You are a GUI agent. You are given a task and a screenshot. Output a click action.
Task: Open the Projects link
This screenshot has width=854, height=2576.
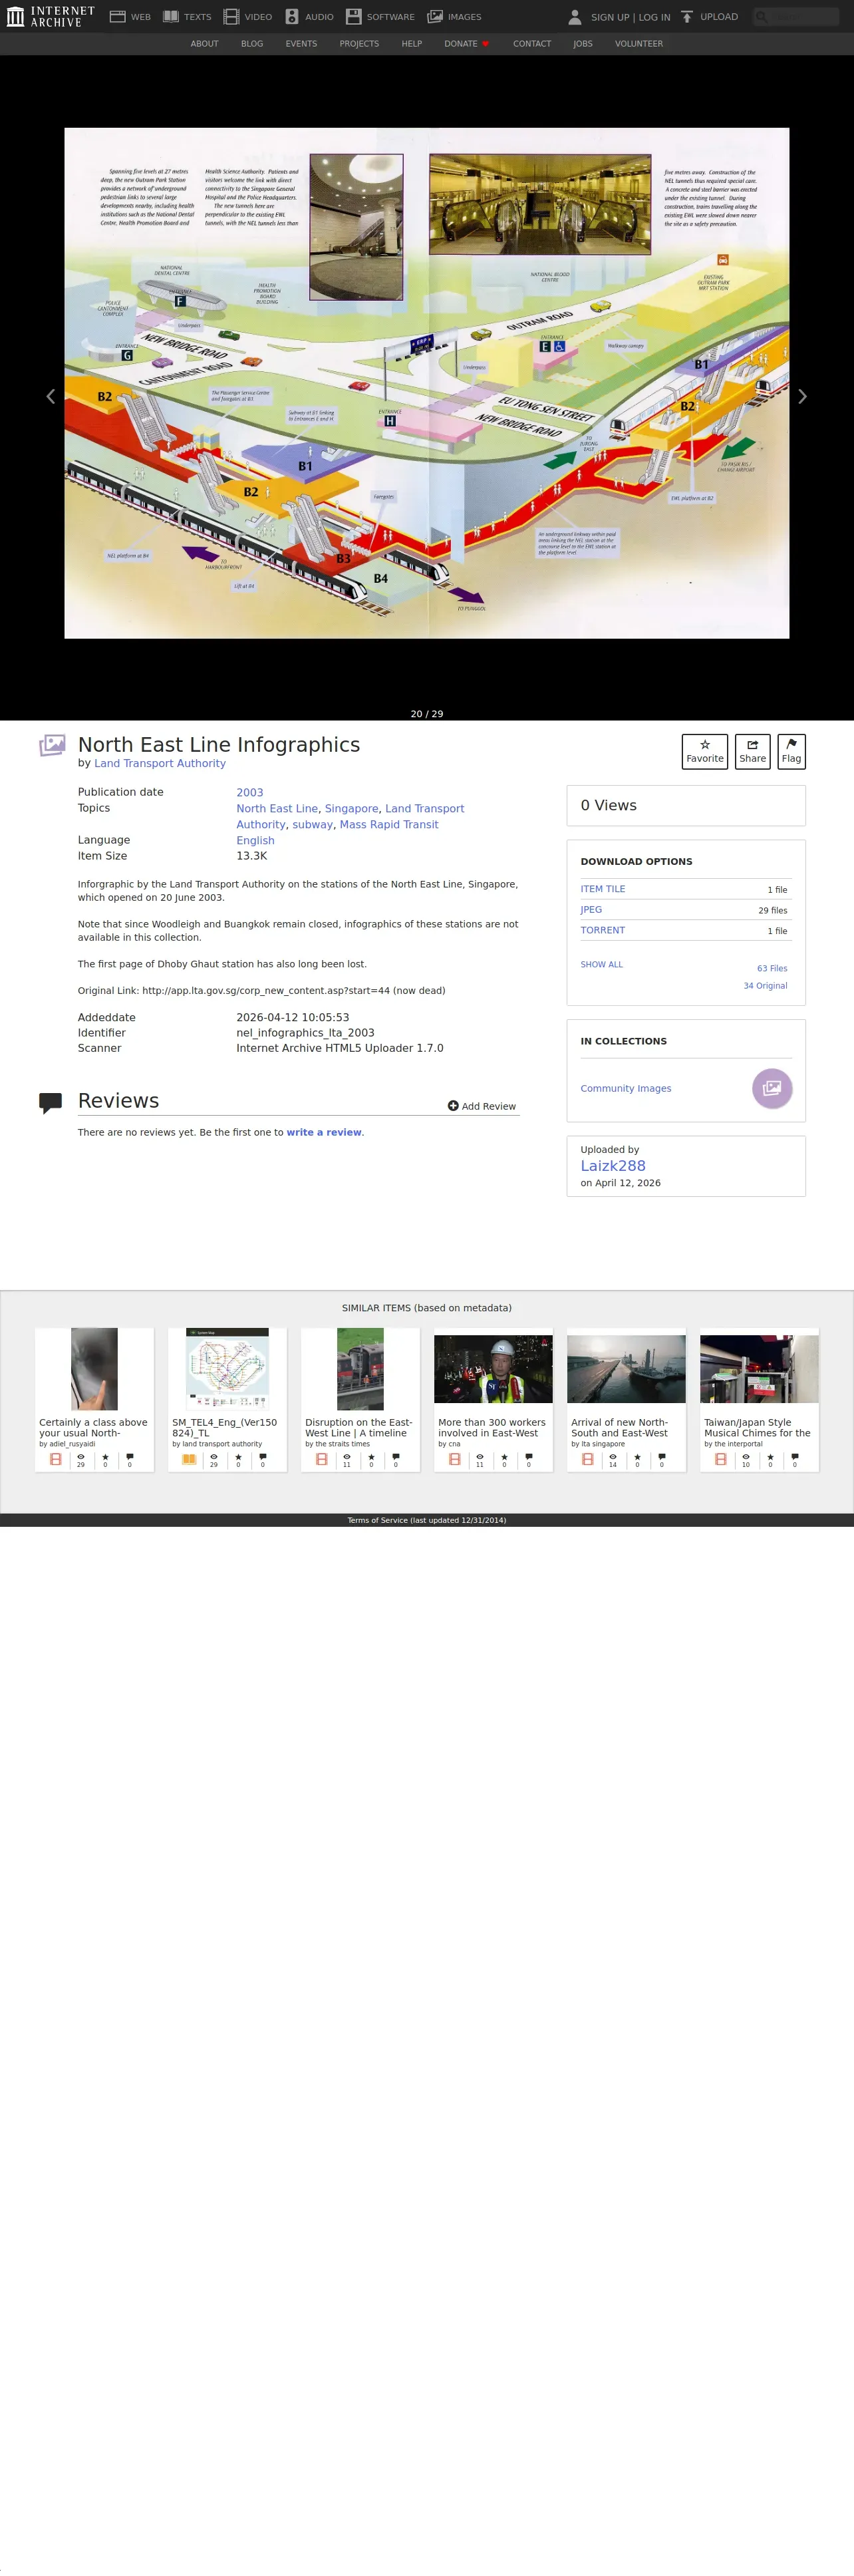click(359, 44)
